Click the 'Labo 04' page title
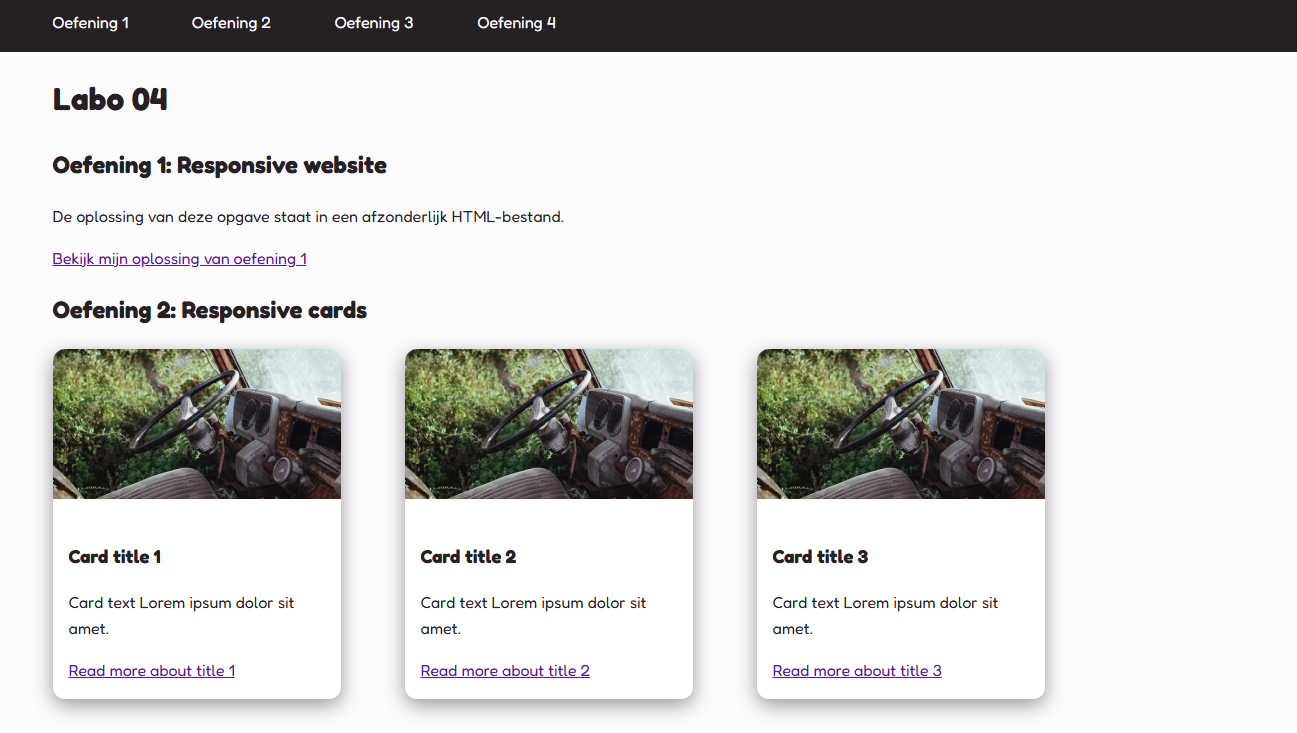Viewport: 1297px width, 733px height. [110, 100]
